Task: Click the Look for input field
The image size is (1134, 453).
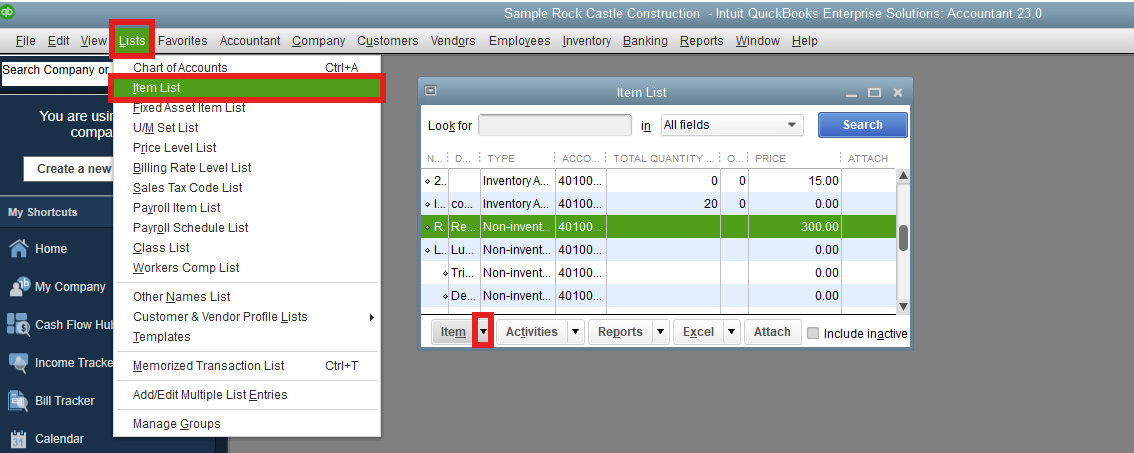Action: [554, 125]
